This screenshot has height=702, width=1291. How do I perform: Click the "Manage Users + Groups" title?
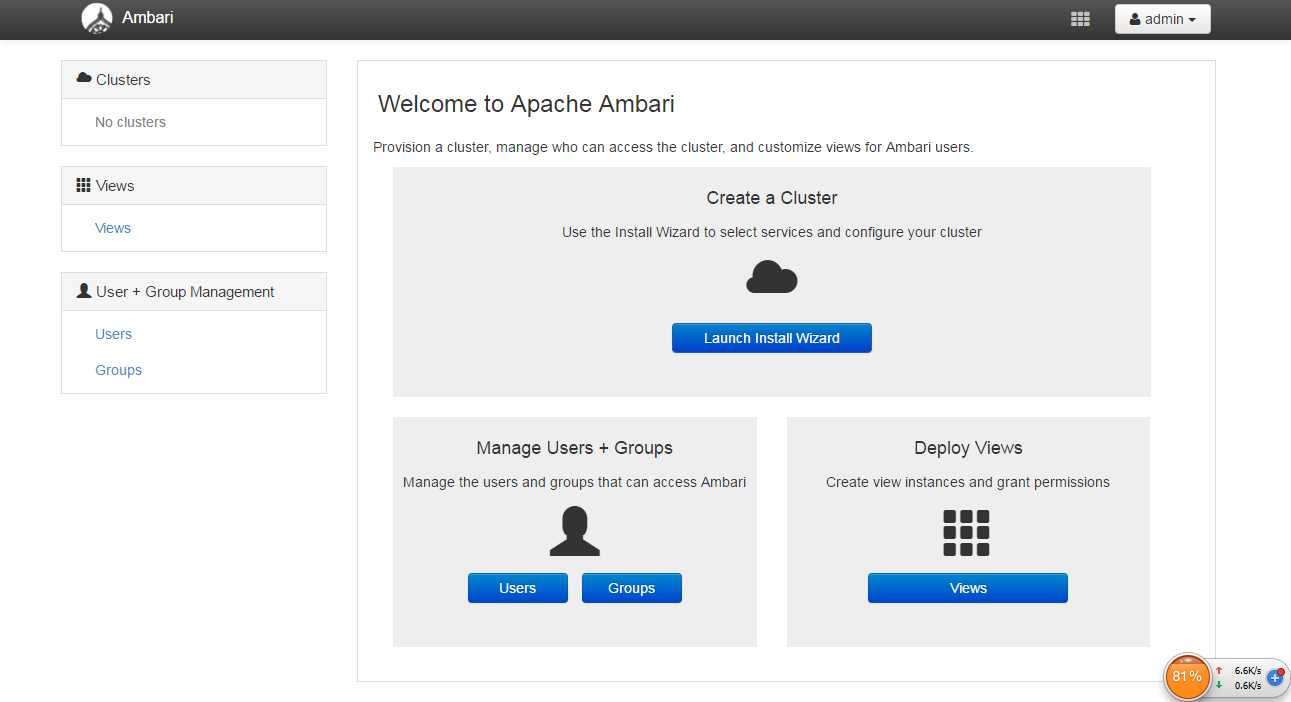(x=575, y=448)
